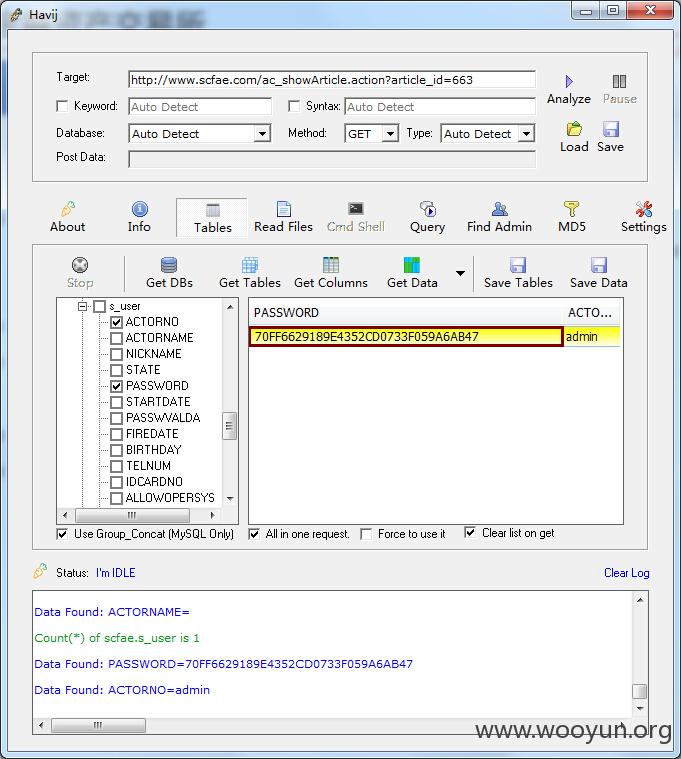Open the Find Admin icon
The image size is (681, 759).
click(x=499, y=209)
